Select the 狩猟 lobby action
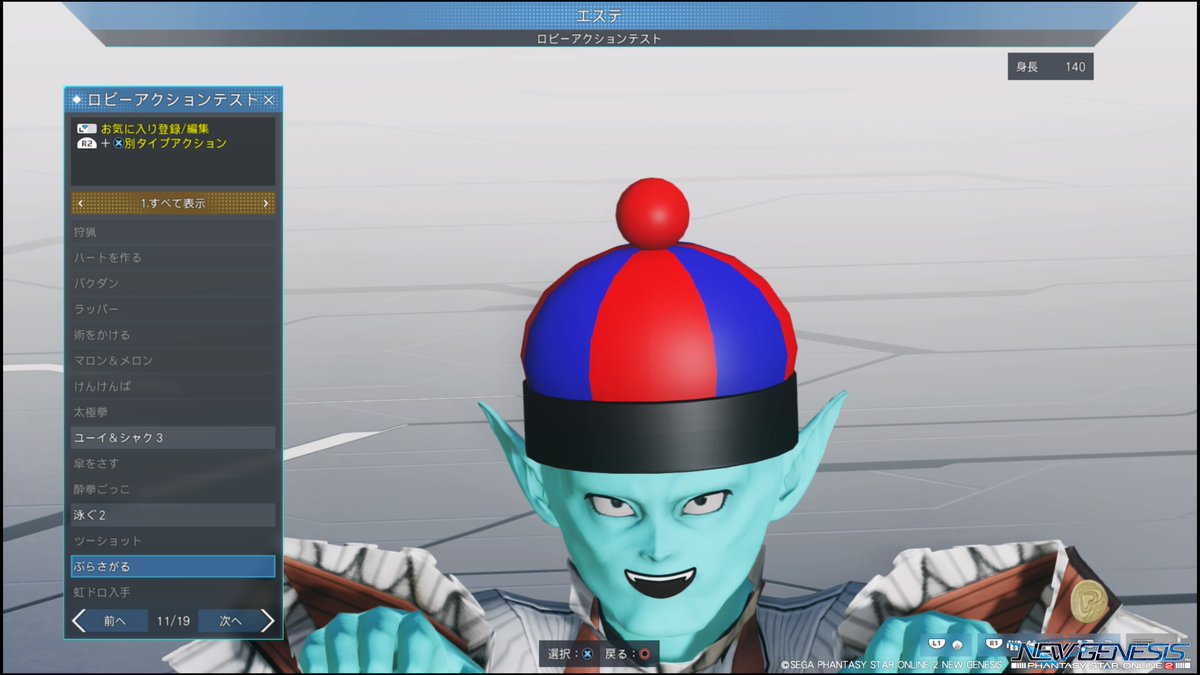1200x675 pixels. point(173,232)
